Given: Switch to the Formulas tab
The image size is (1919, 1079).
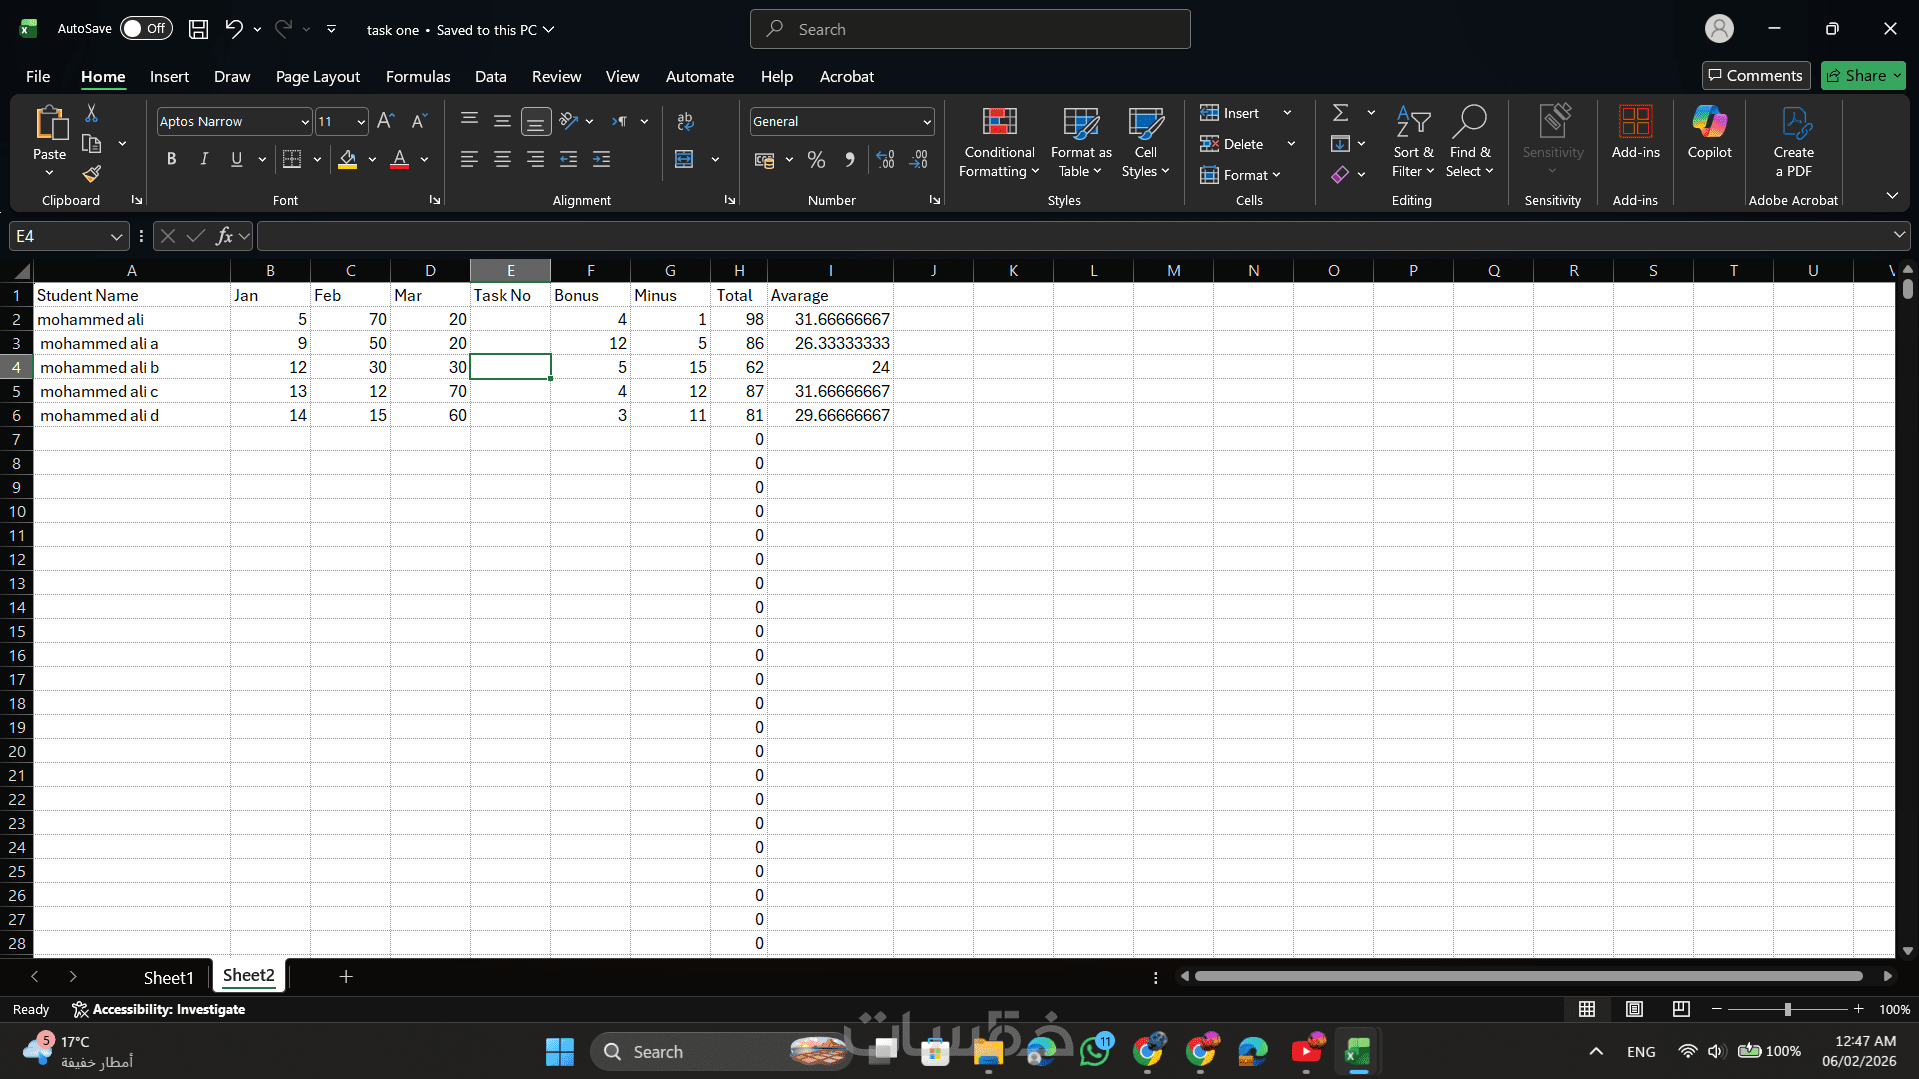Looking at the screenshot, I should (x=418, y=77).
